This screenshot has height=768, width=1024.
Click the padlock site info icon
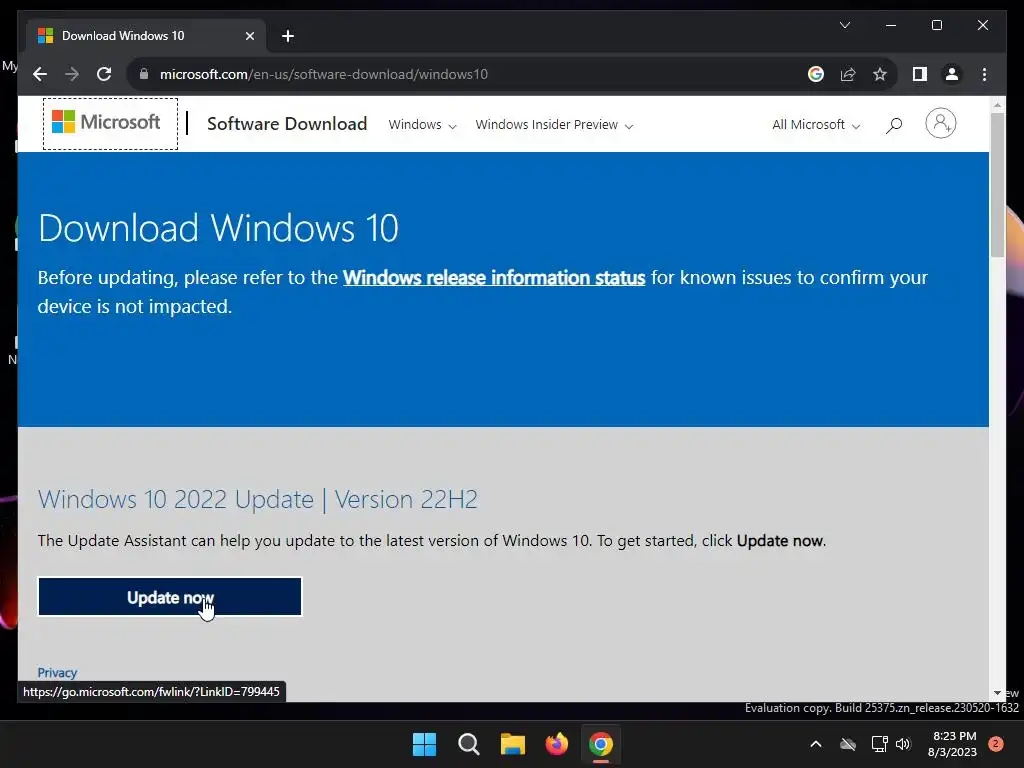coord(144,74)
